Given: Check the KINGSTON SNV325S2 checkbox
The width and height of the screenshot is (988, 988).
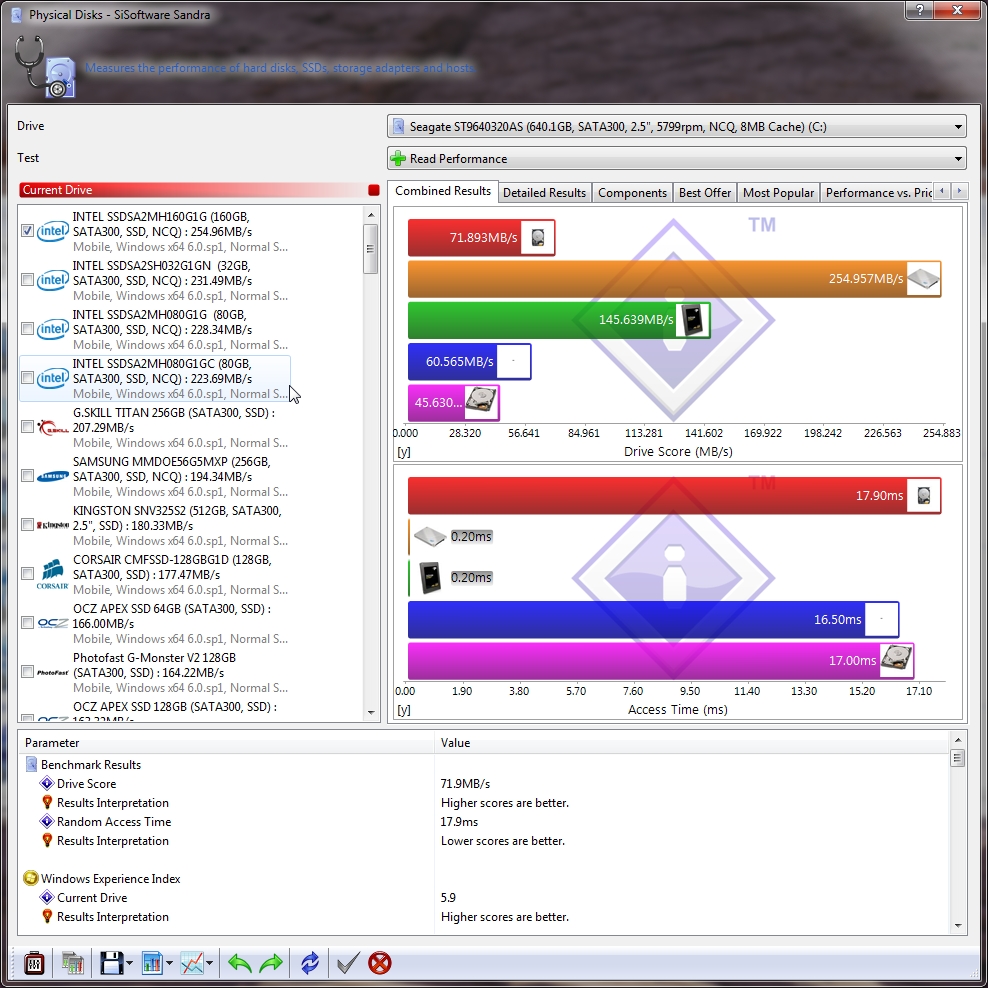Looking at the screenshot, I should pyautogui.click(x=27, y=525).
